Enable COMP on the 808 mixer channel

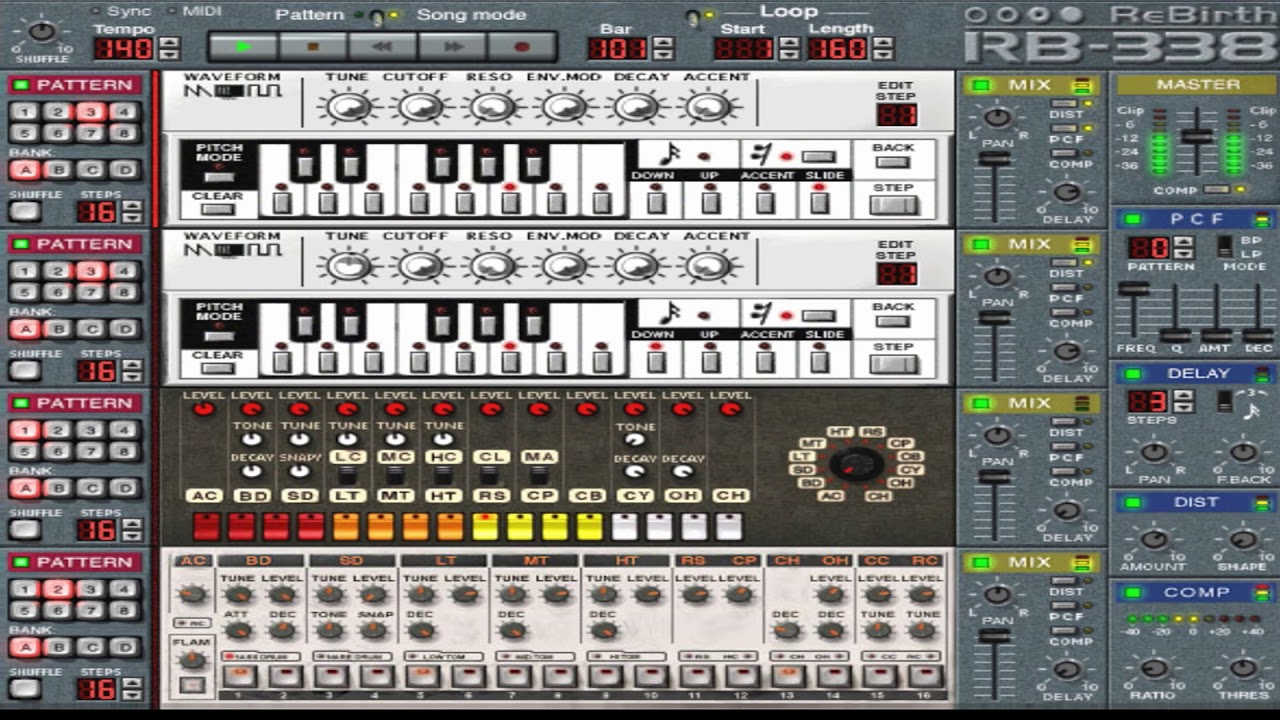click(x=1065, y=470)
